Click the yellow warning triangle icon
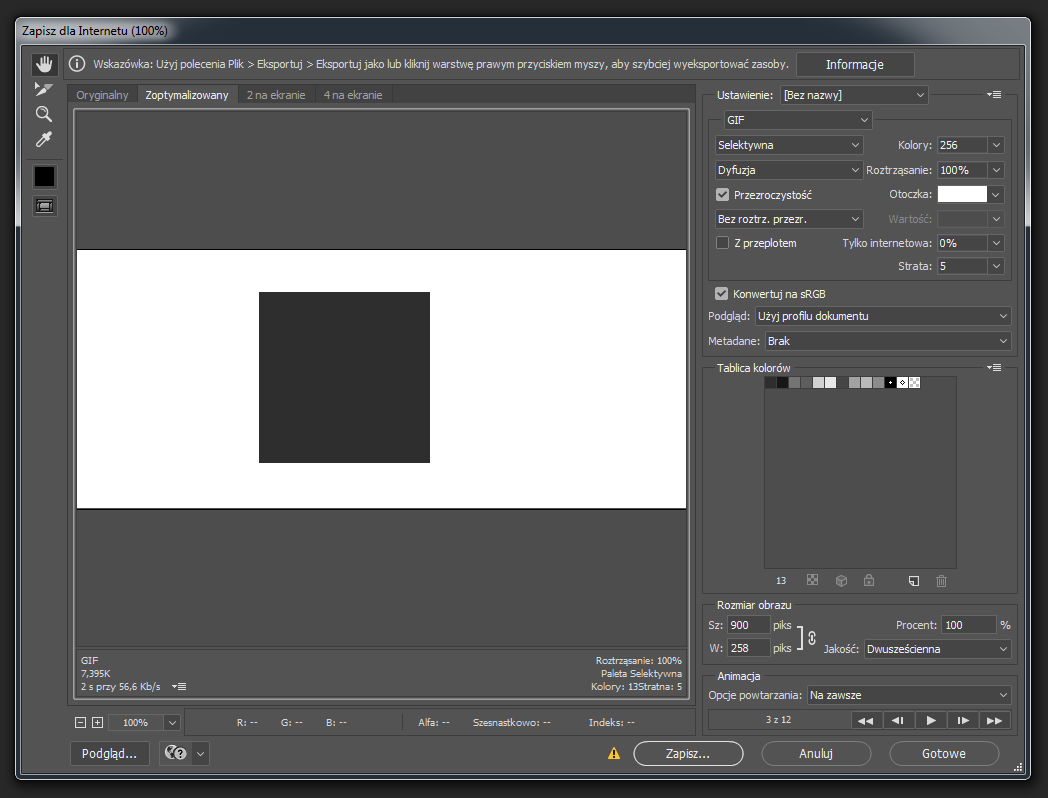Image resolution: width=1048 pixels, height=798 pixels. [614, 754]
